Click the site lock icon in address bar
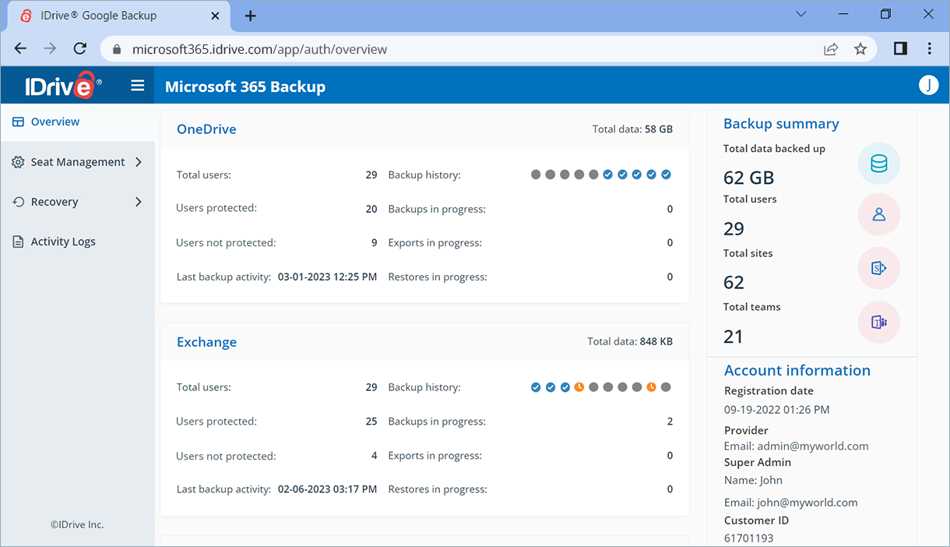The height and width of the screenshot is (547, 950). [x=117, y=49]
